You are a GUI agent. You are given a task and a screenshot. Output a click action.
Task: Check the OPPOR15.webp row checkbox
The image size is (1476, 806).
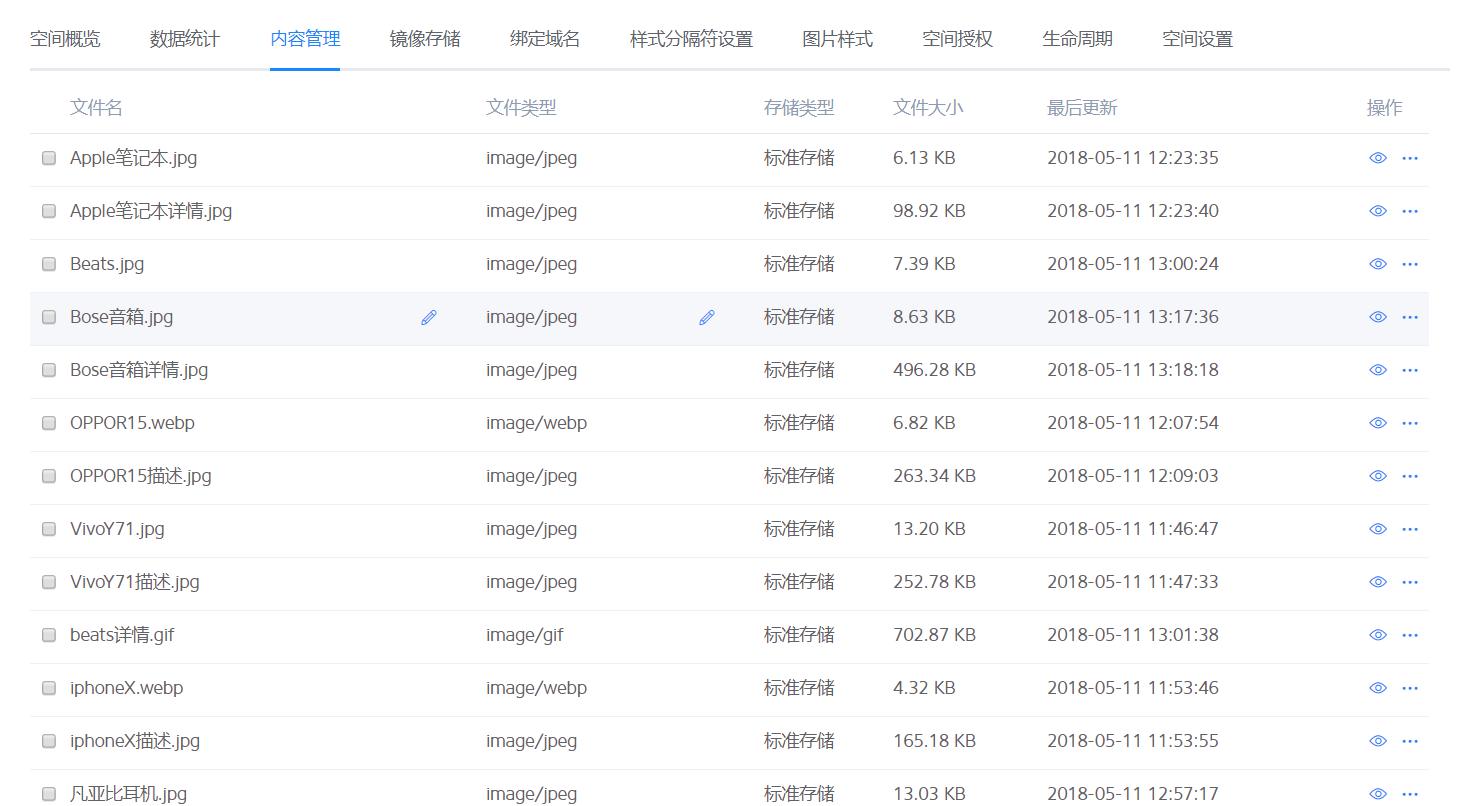click(x=49, y=423)
